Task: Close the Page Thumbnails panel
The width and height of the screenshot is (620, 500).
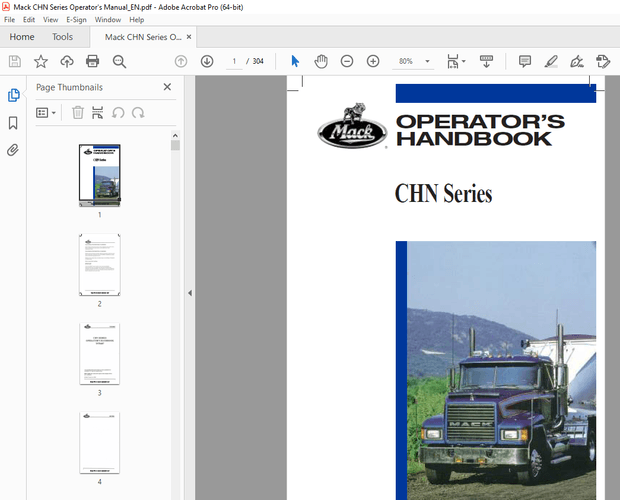Action: [x=167, y=87]
